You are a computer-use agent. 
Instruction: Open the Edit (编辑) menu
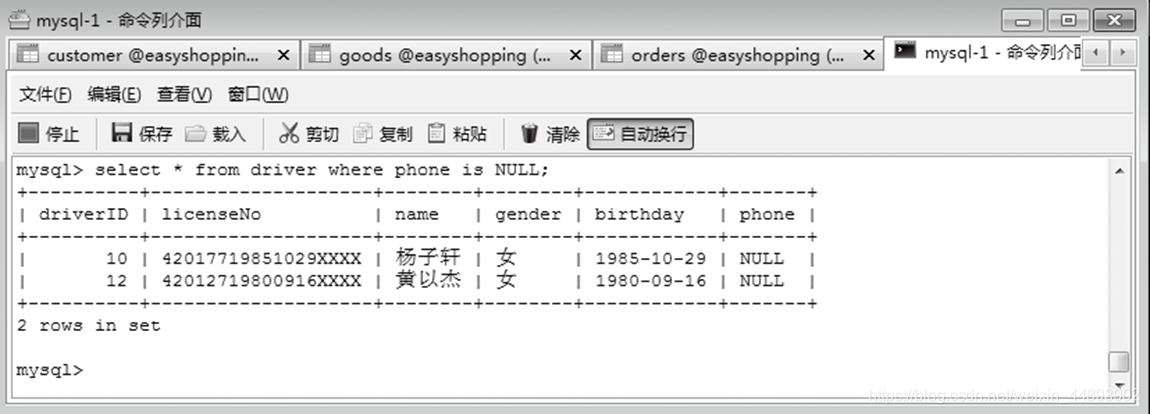pos(114,95)
